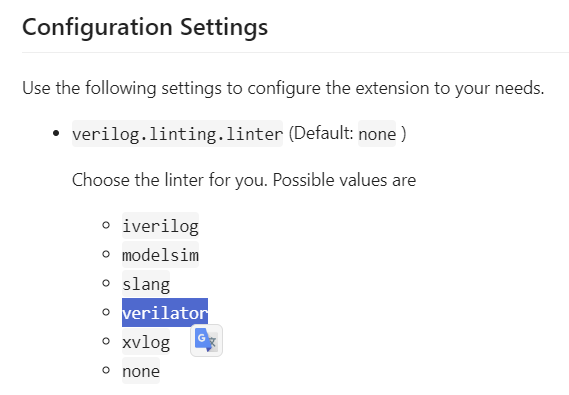Viewport: 569px width, 395px height.
Task: Click the highlighted verilator text
Action: [165, 313]
